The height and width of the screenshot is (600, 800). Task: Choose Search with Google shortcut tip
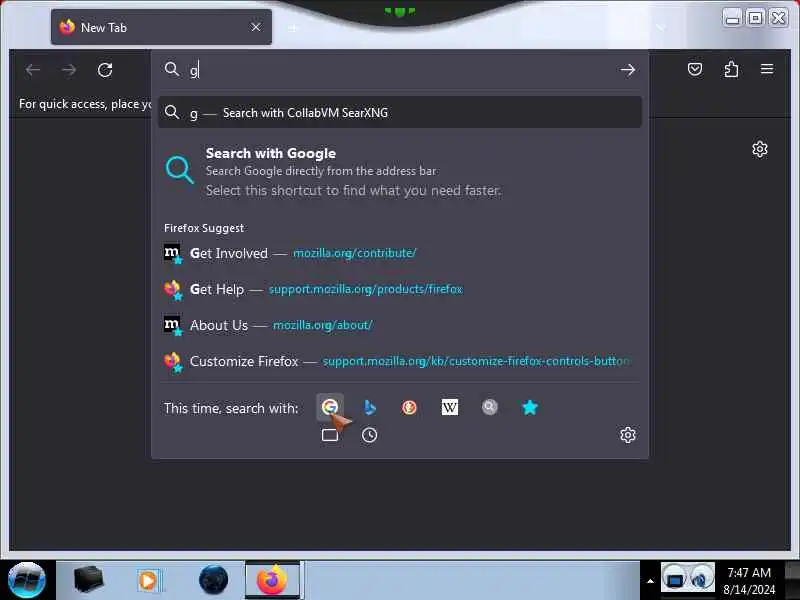(x=400, y=171)
